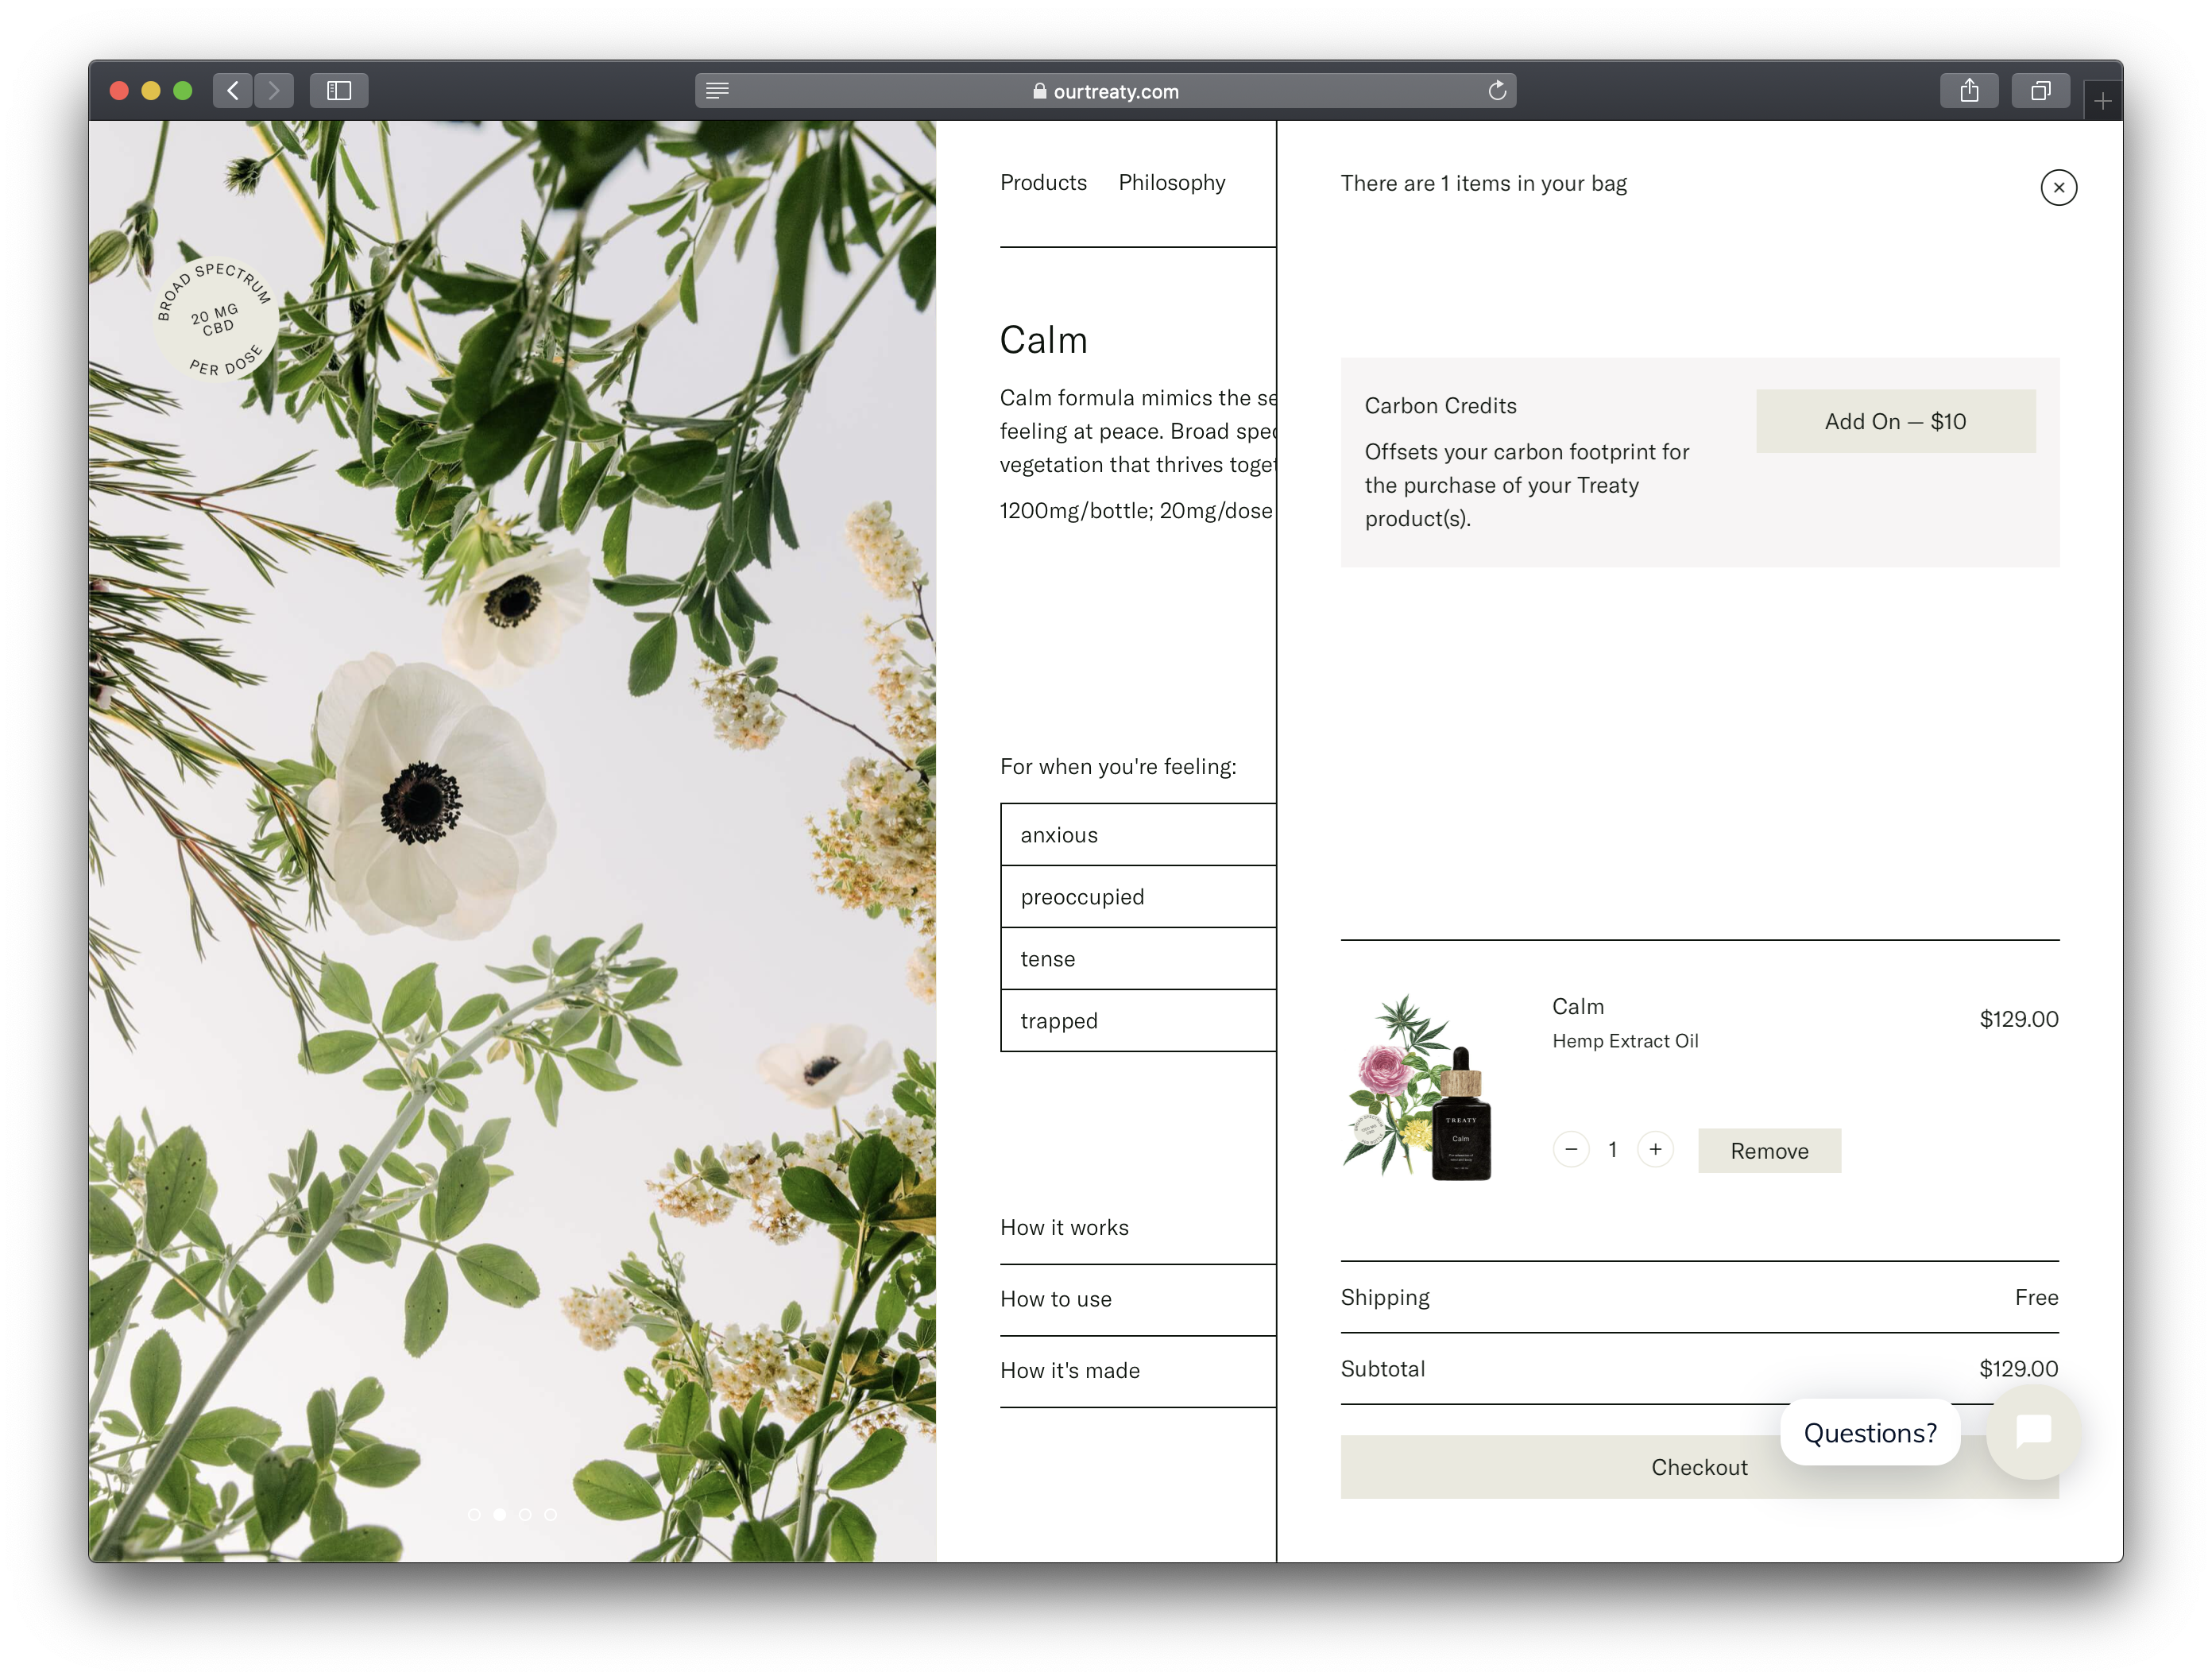Click the Safari back arrow button
This screenshot has height=1680, width=2212.
(232, 91)
